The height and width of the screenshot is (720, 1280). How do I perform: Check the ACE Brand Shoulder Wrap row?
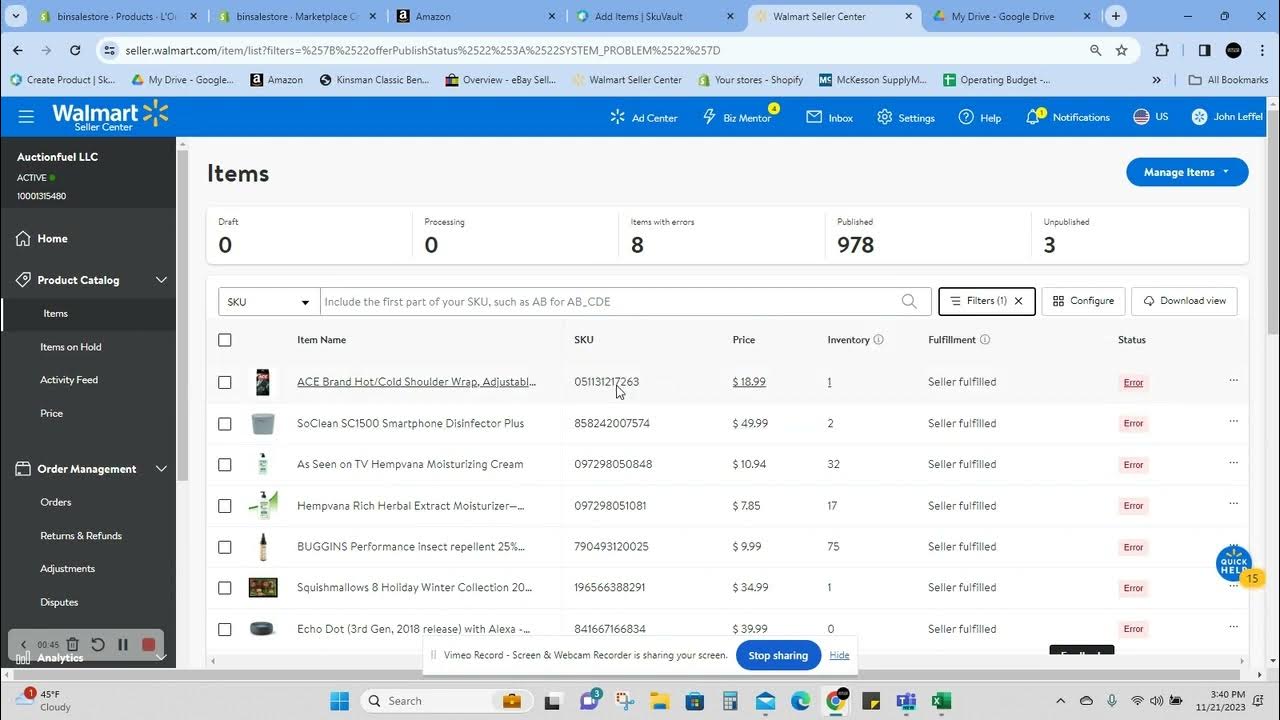pos(225,382)
